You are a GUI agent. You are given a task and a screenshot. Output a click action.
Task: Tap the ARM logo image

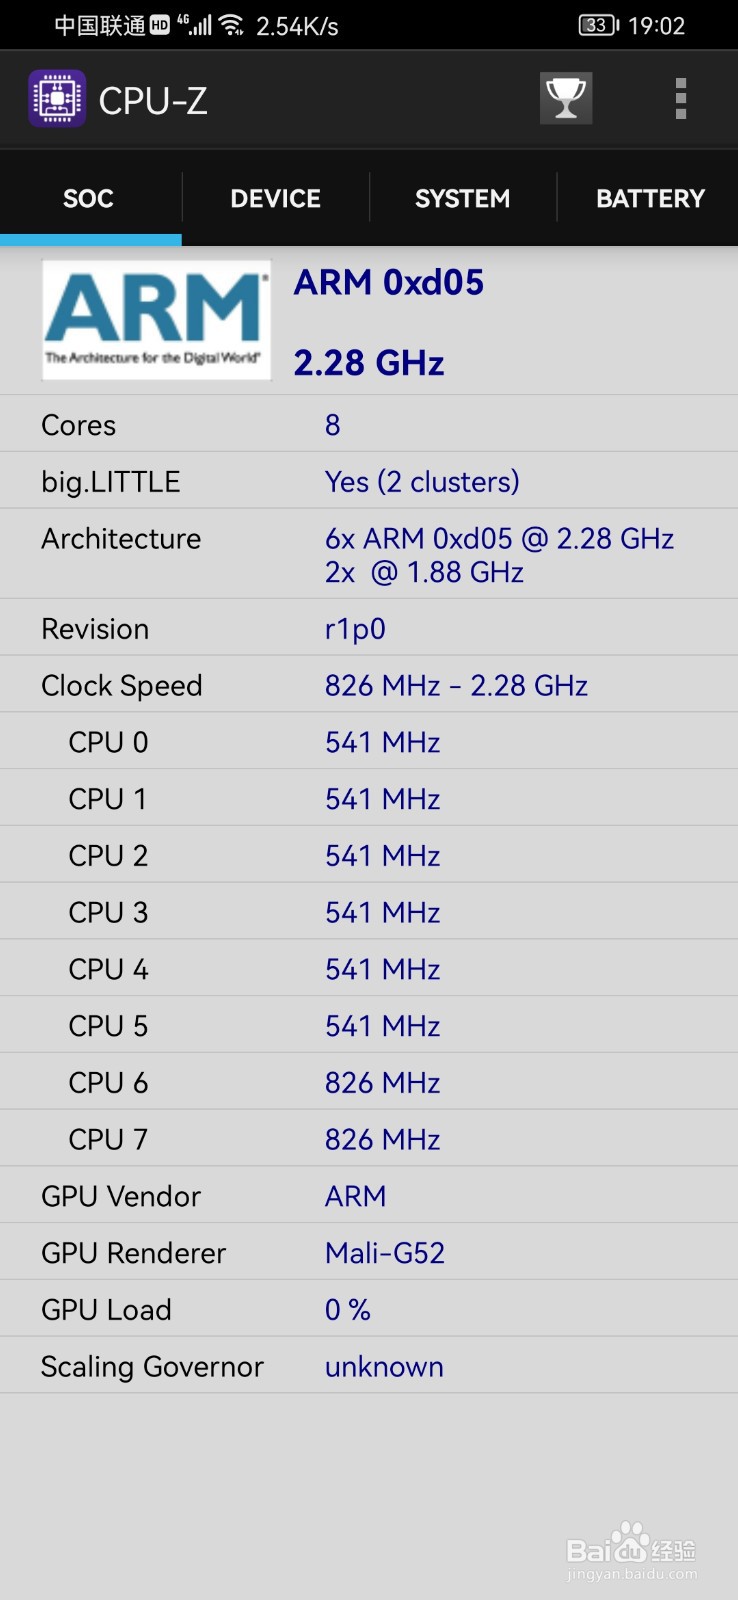[156, 320]
